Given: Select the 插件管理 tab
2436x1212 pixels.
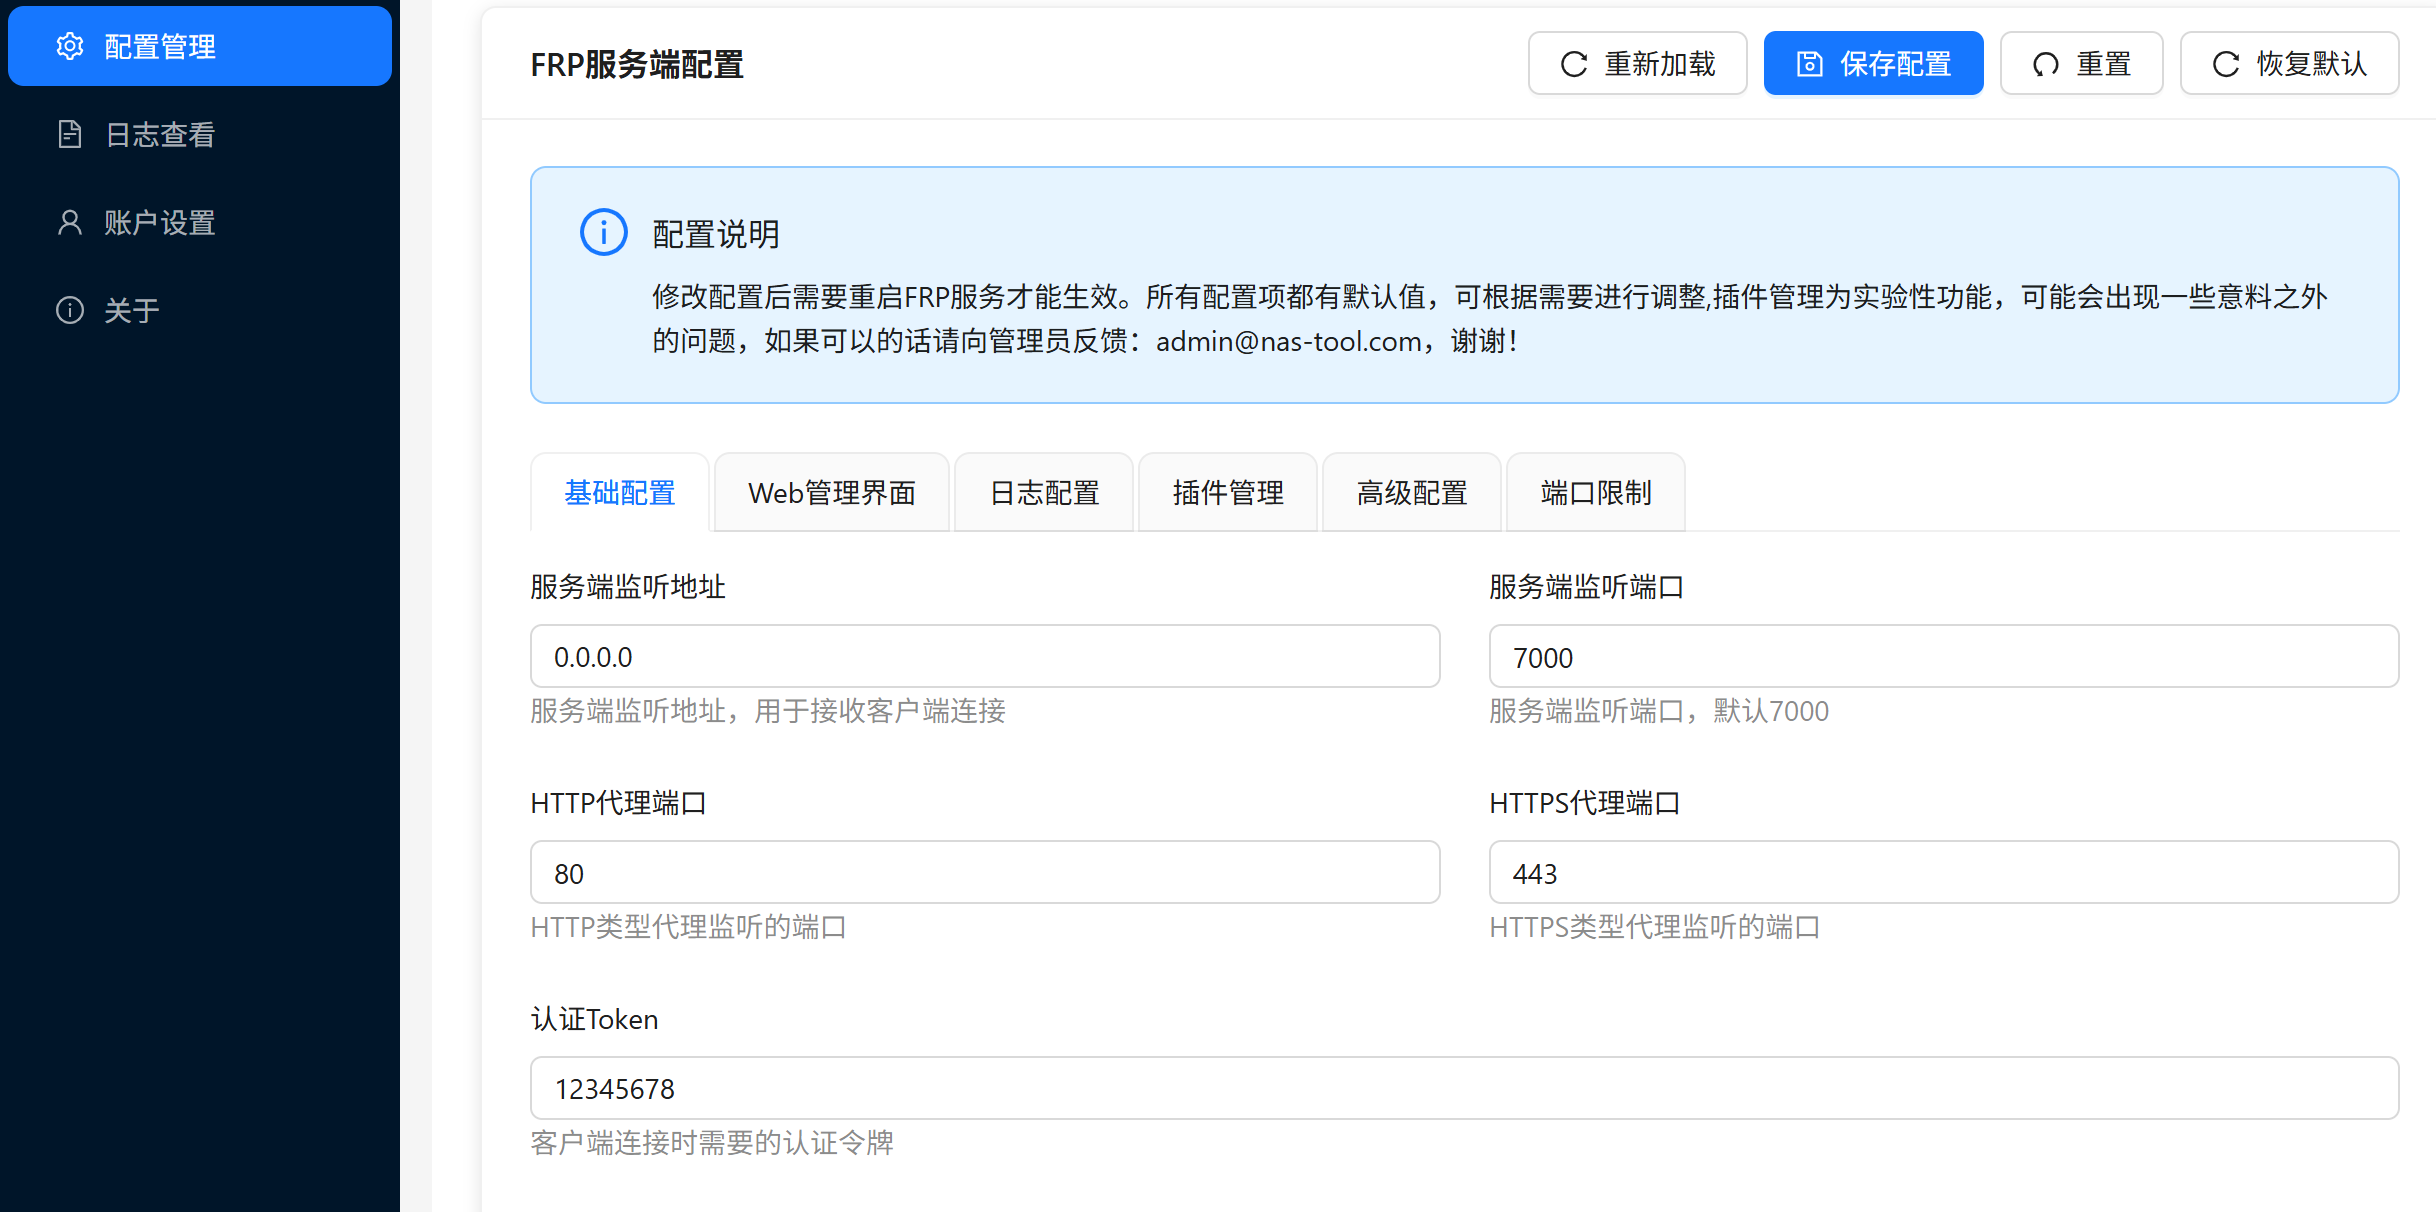Looking at the screenshot, I should [x=1228, y=493].
